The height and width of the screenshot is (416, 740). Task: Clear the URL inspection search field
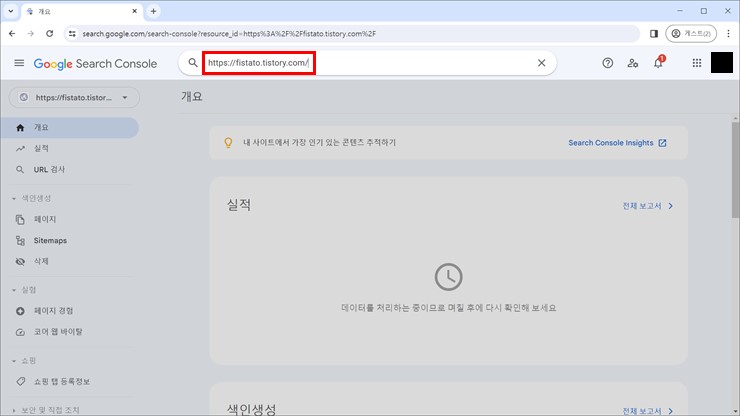(541, 63)
